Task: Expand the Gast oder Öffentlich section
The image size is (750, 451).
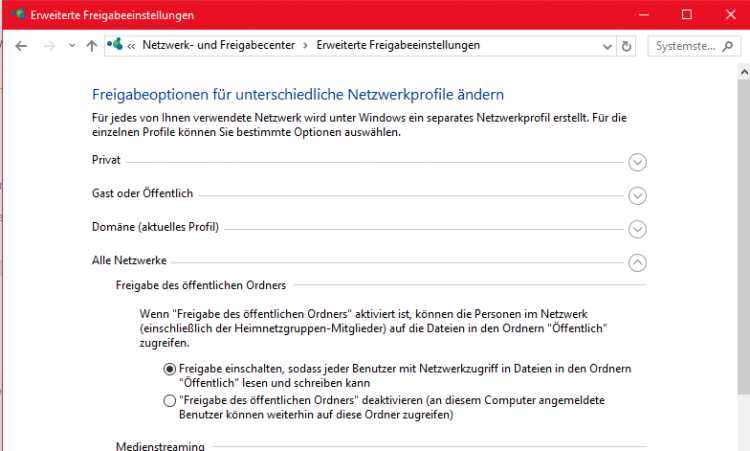Action: pyautogui.click(x=637, y=196)
